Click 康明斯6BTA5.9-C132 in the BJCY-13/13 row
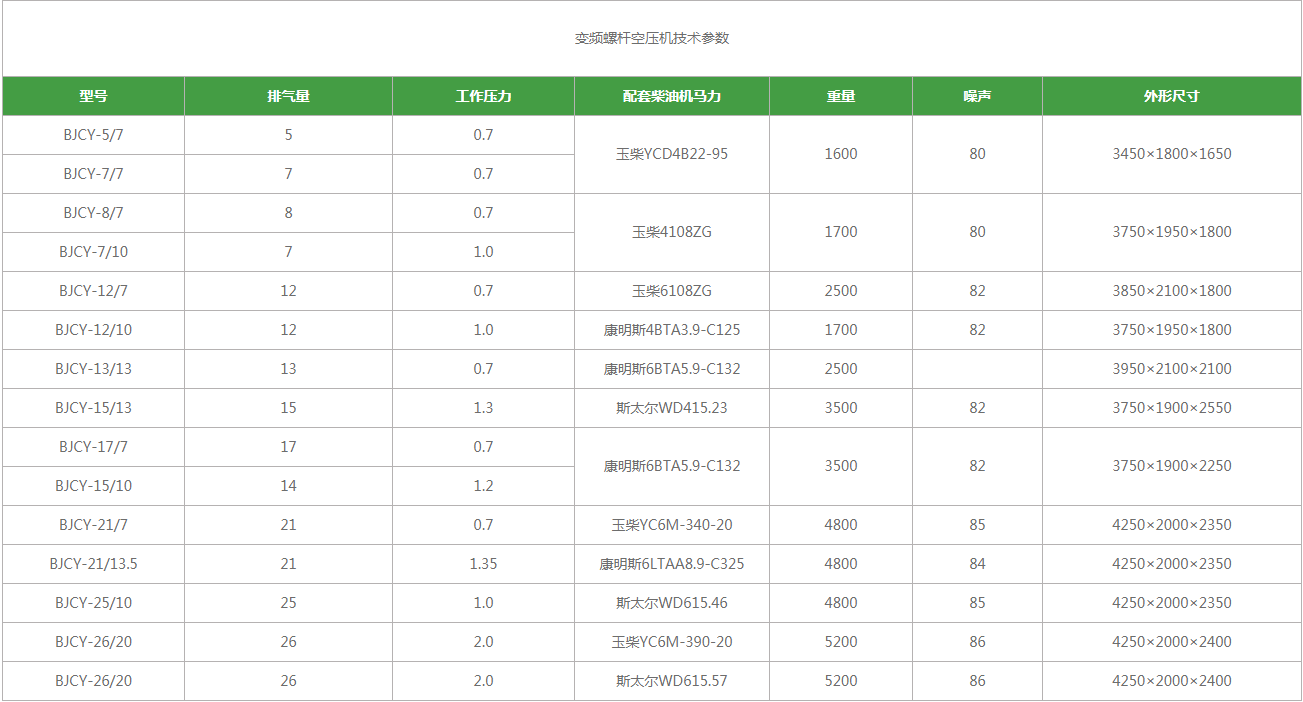The height and width of the screenshot is (702, 1303). pos(672,369)
